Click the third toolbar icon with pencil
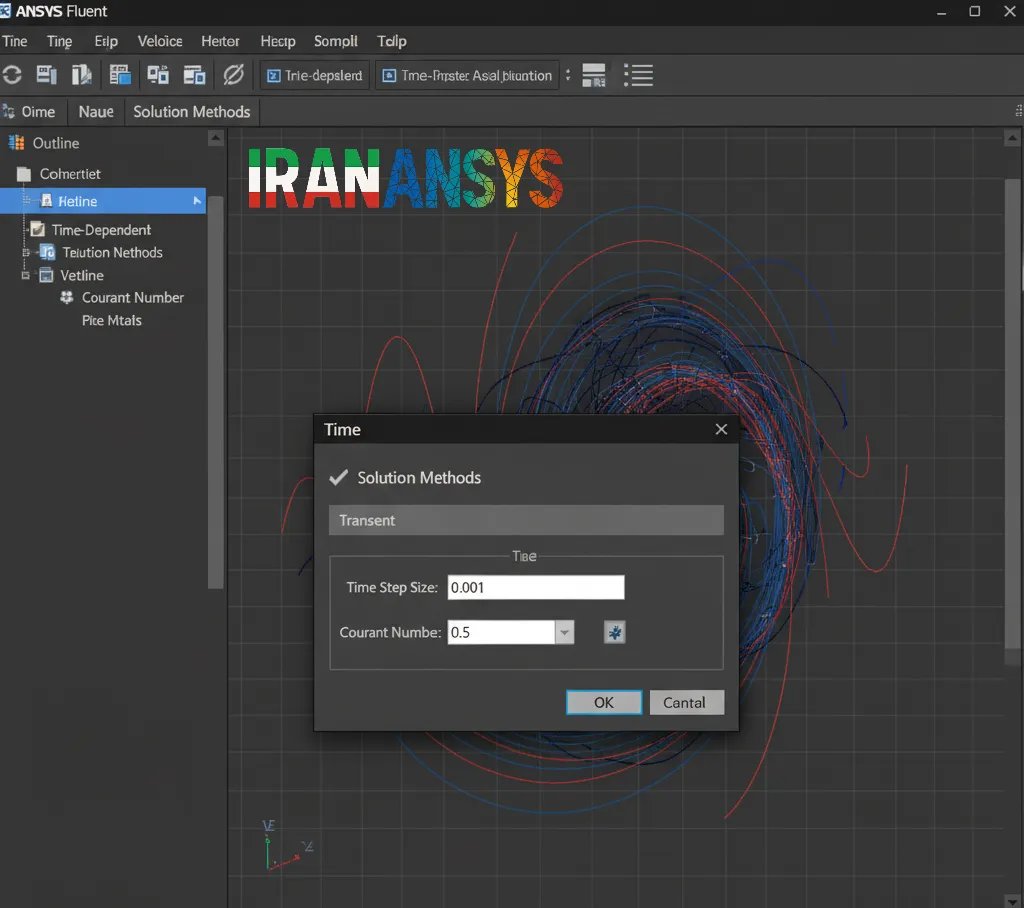 click(82, 75)
